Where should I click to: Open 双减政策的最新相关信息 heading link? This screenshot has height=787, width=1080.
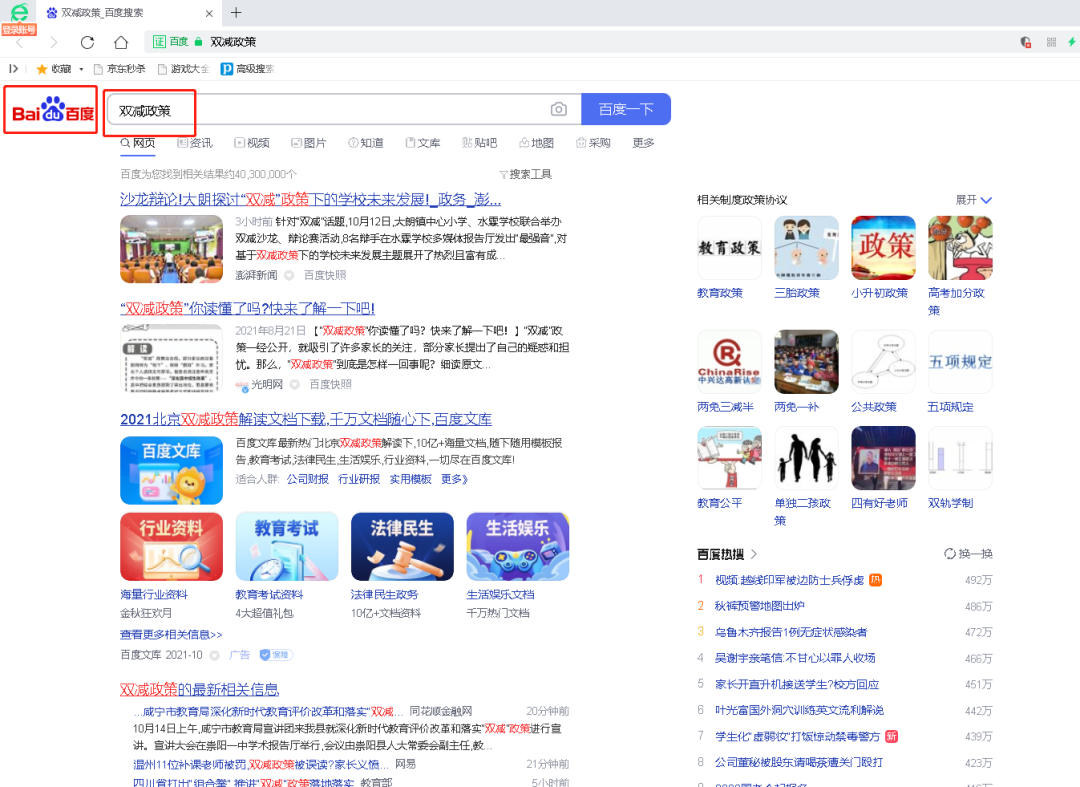[200, 689]
